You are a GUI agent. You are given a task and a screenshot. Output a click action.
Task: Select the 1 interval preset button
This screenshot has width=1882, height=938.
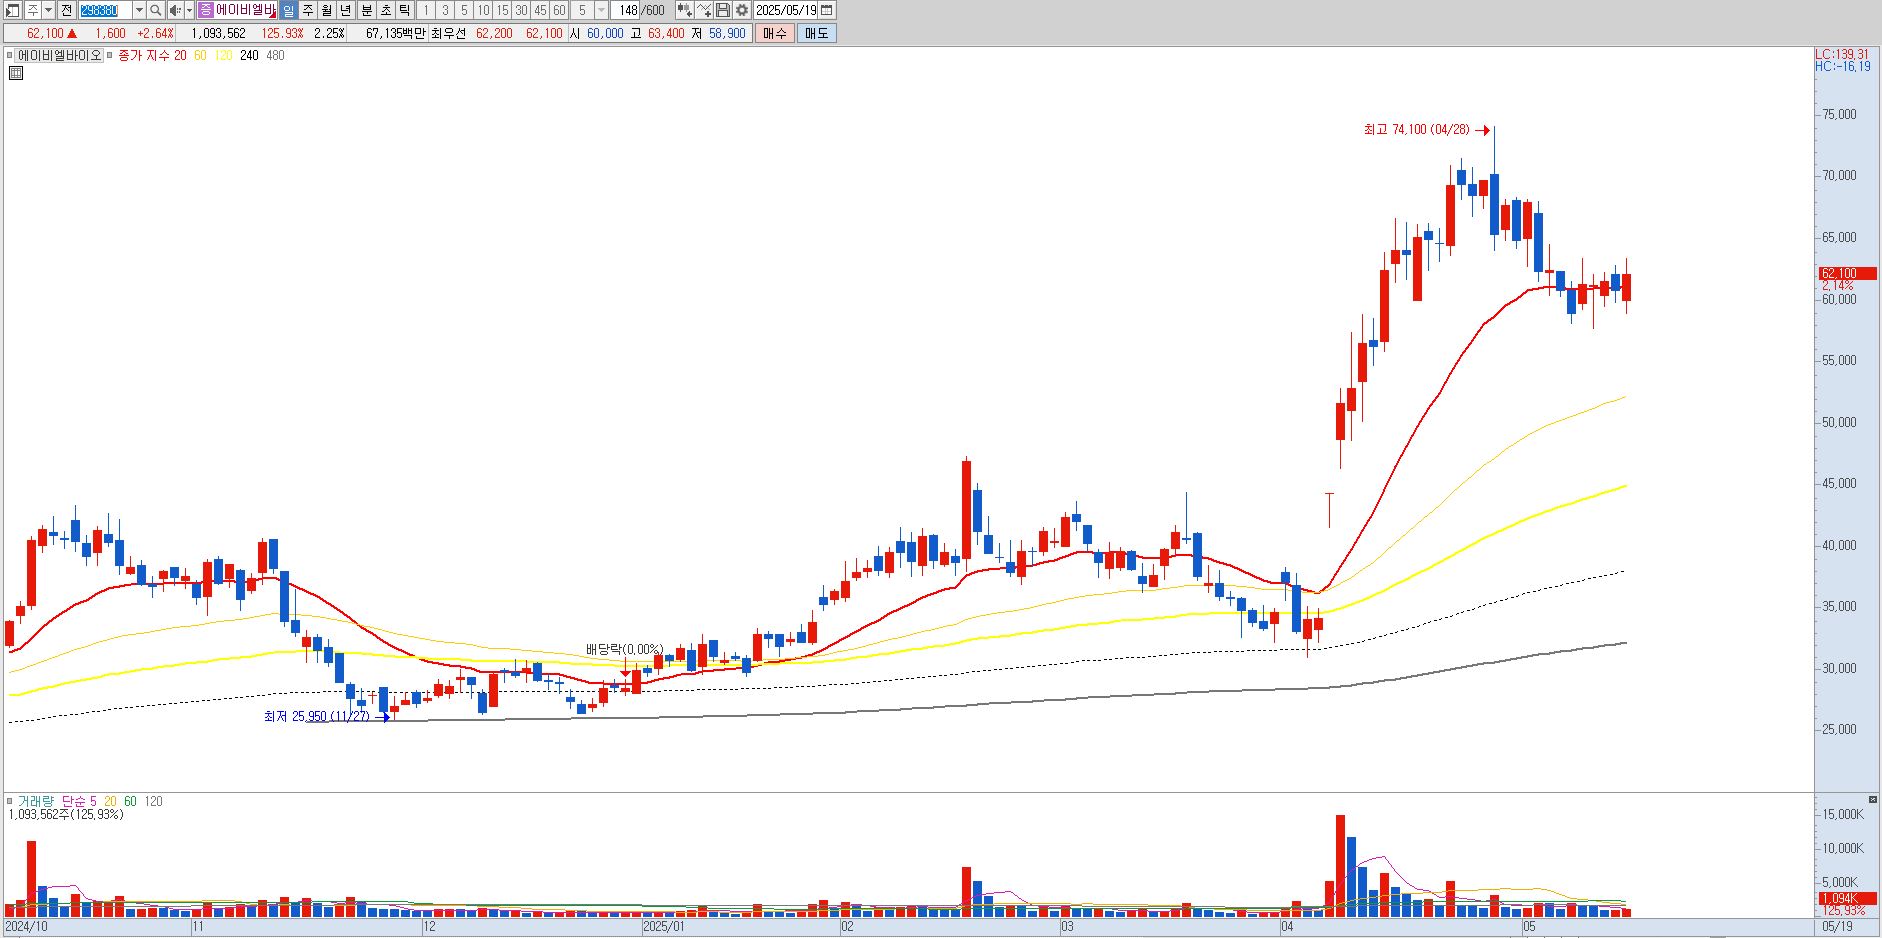tap(426, 10)
